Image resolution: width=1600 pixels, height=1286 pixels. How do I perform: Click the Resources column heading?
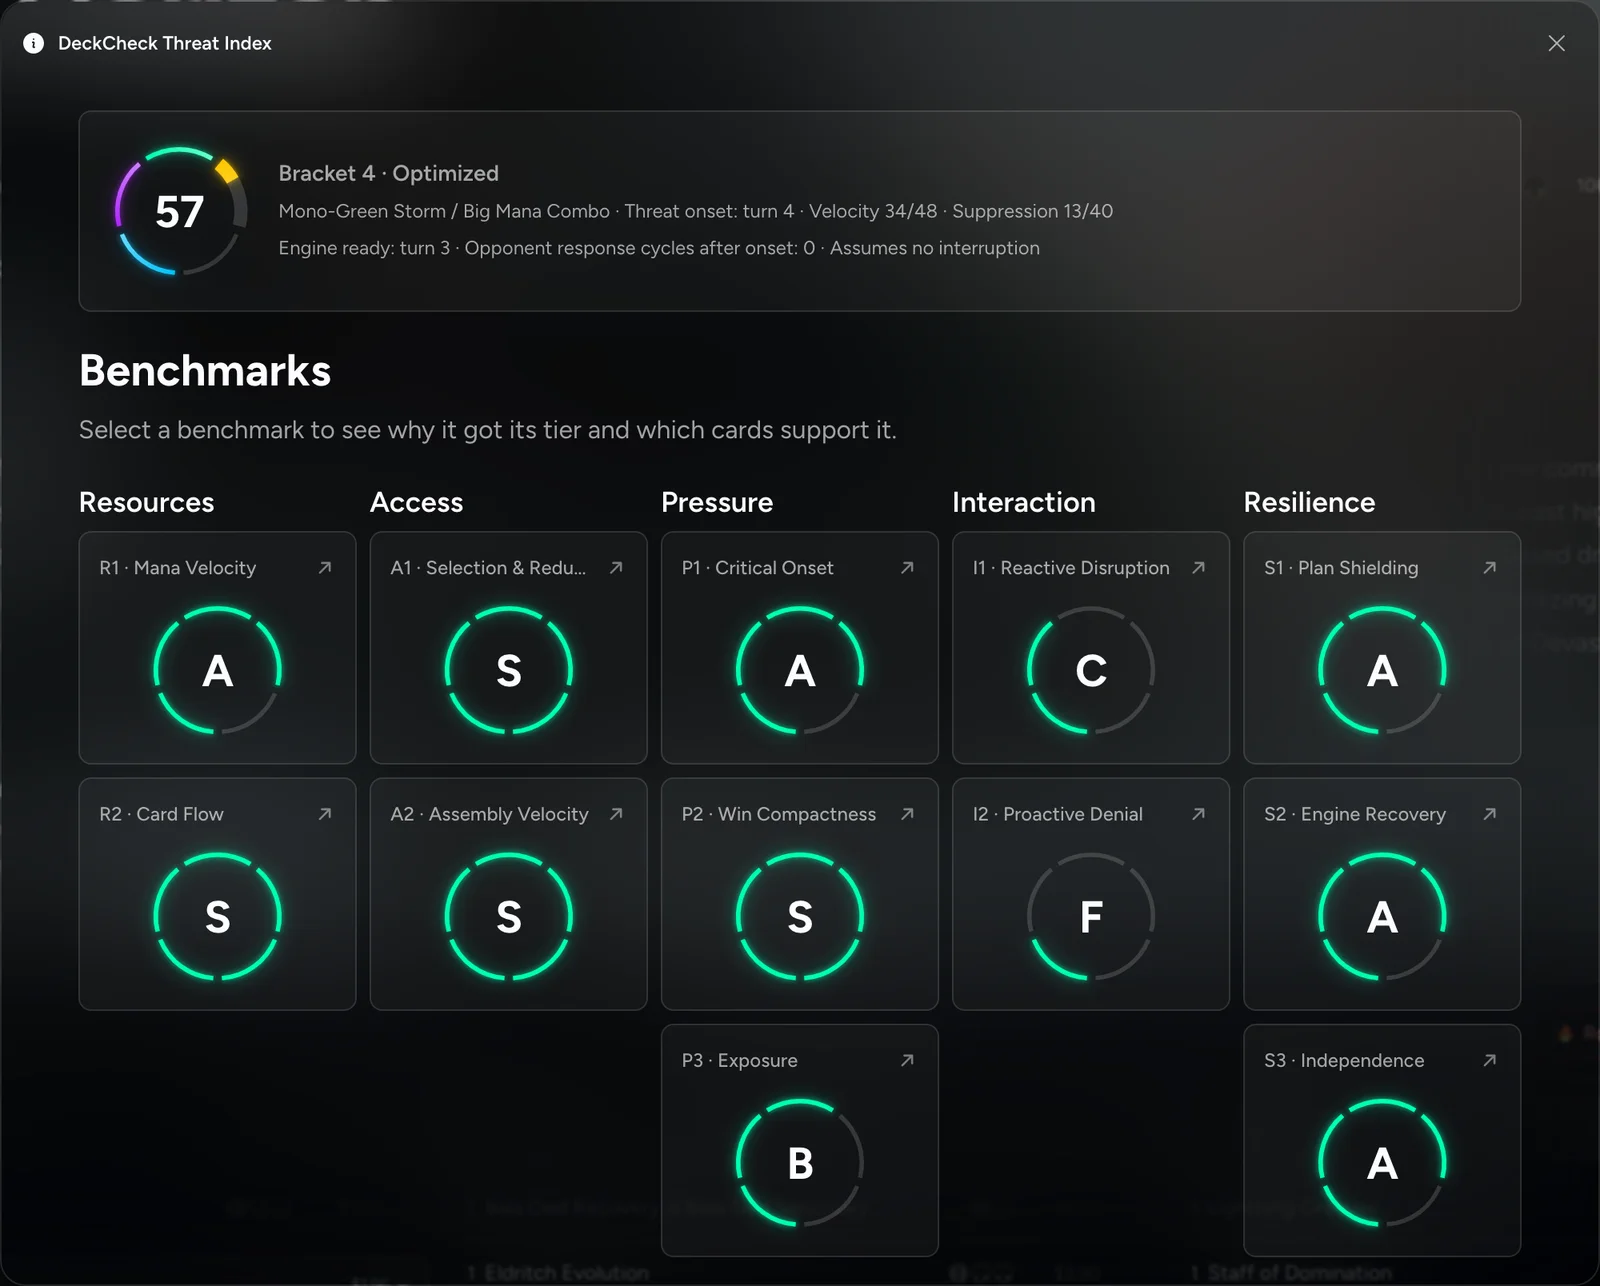(x=146, y=502)
